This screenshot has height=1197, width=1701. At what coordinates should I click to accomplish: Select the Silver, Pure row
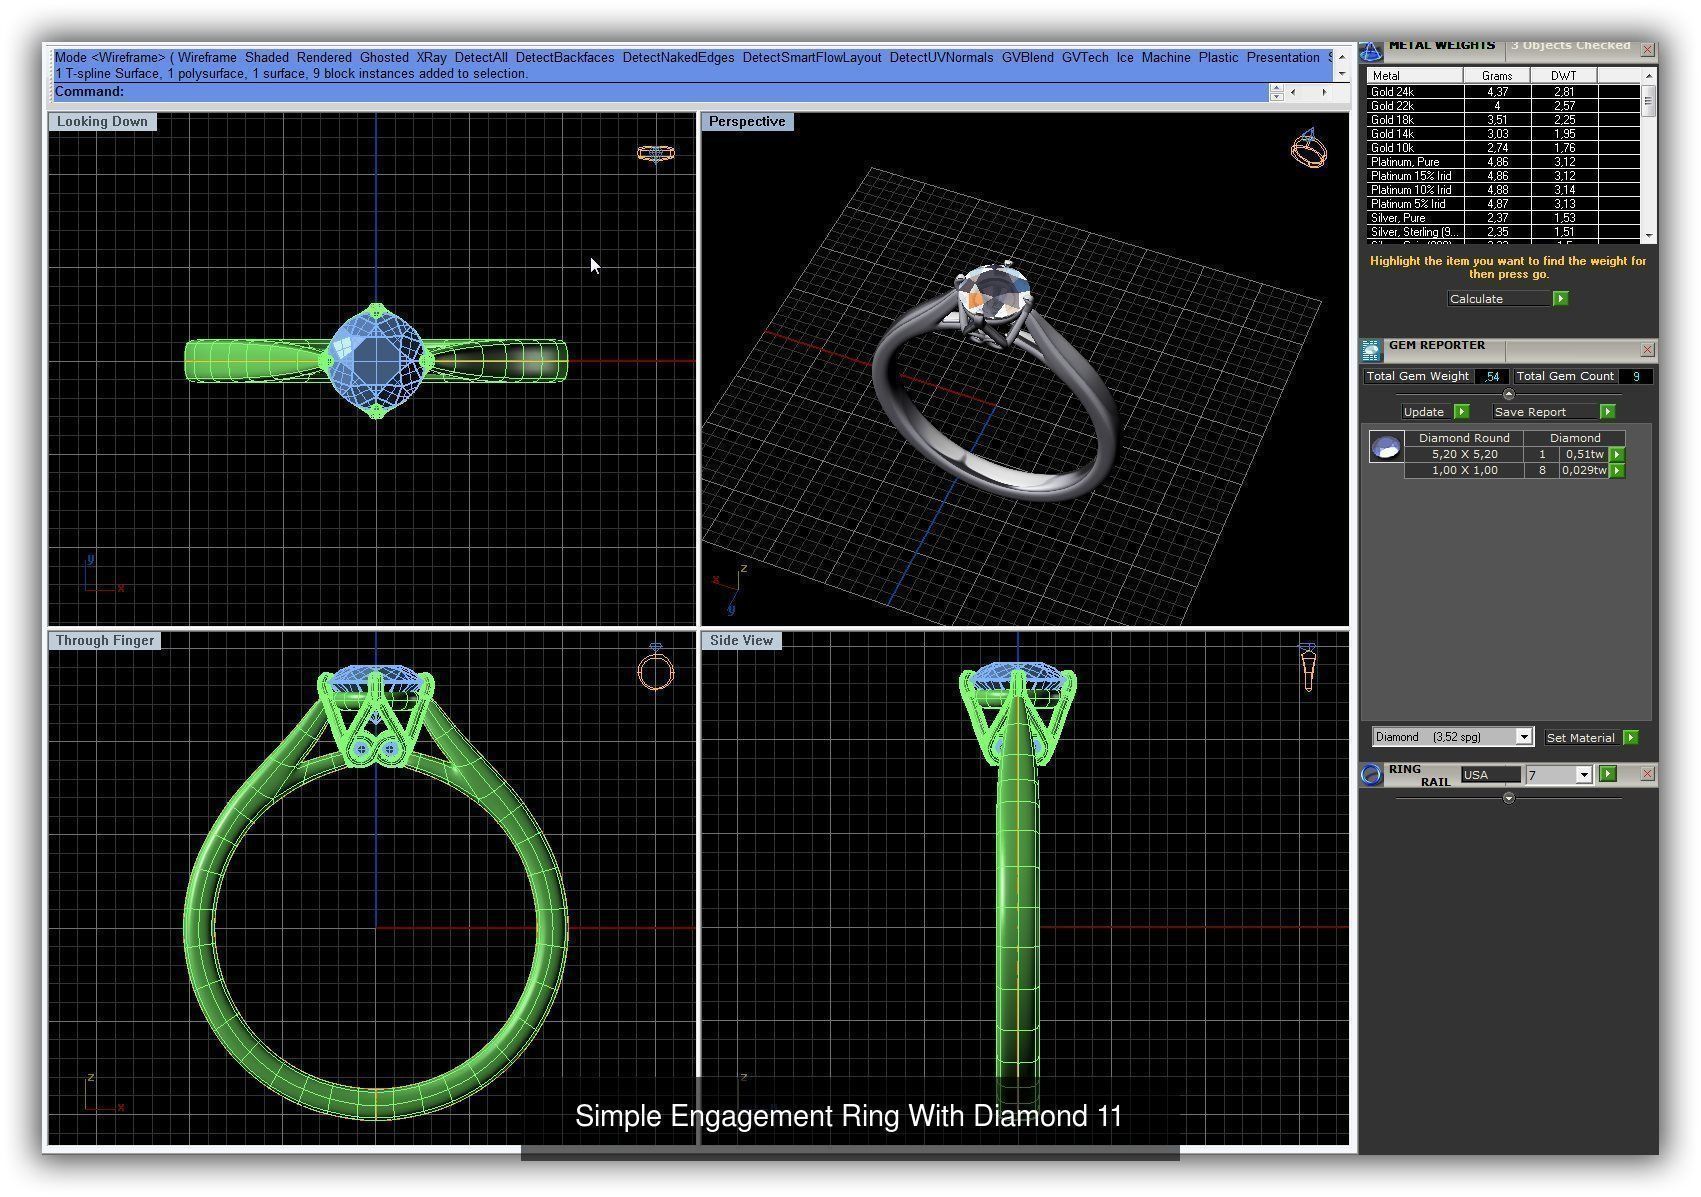pos(1503,218)
